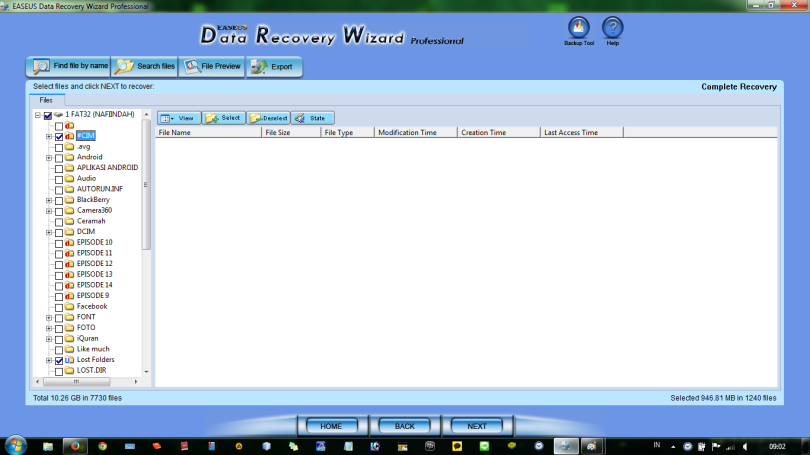Click the Export toolbar button
Image resolution: width=810 pixels, height=455 pixels.
coord(274,67)
